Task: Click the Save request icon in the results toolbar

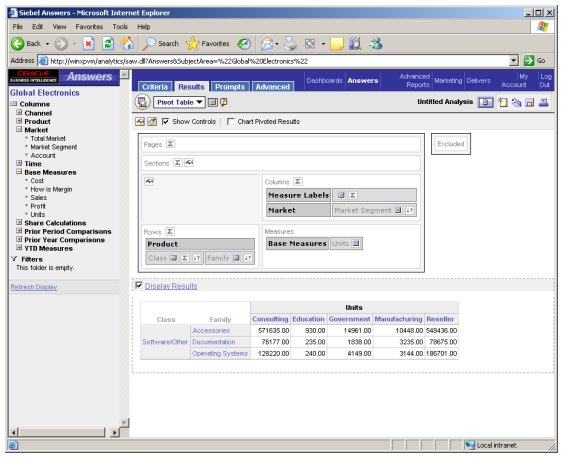Action: pos(529,102)
